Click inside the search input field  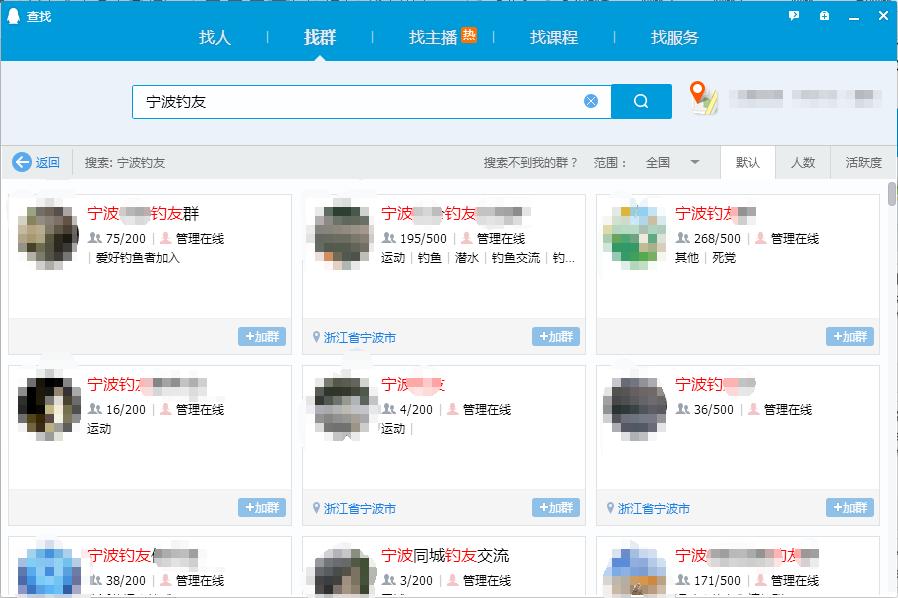click(x=350, y=101)
